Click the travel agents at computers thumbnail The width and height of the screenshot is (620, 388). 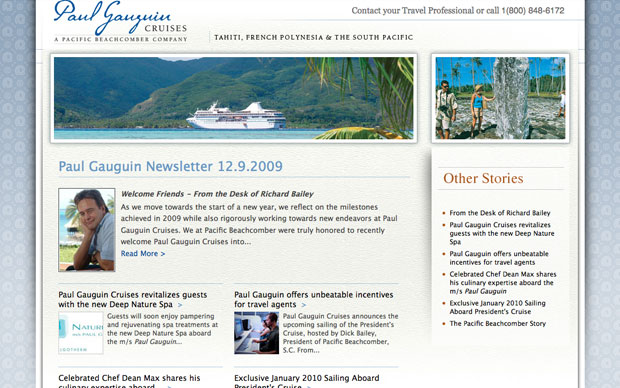[x=257, y=333]
